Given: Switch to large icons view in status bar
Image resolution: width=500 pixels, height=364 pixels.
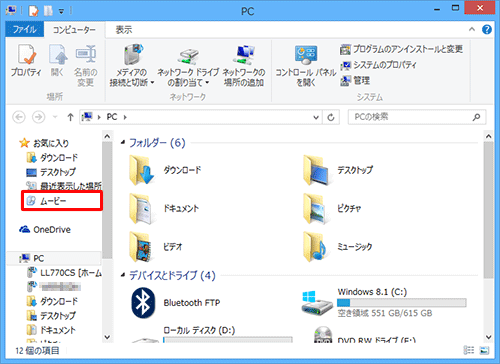Looking at the screenshot, I should click(484, 350).
